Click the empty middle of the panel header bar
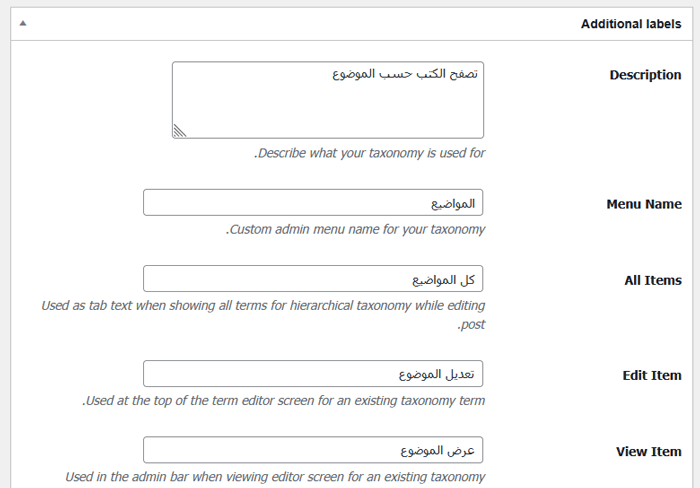Image resolution: width=700 pixels, height=488 pixels. pyautogui.click(x=300, y=24)
